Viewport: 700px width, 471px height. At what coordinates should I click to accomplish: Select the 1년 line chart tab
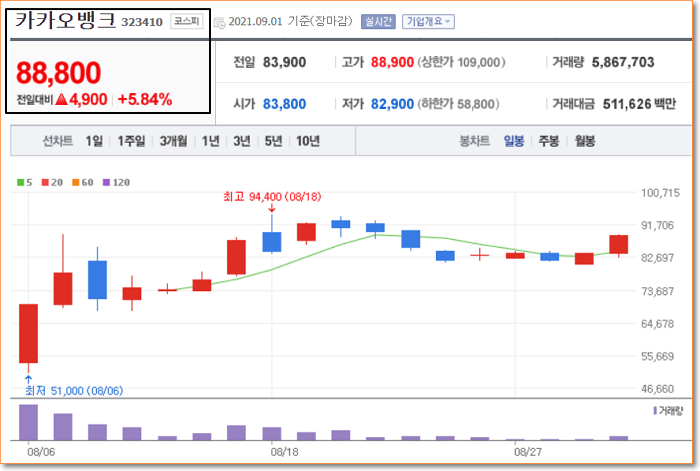point(210,141)
